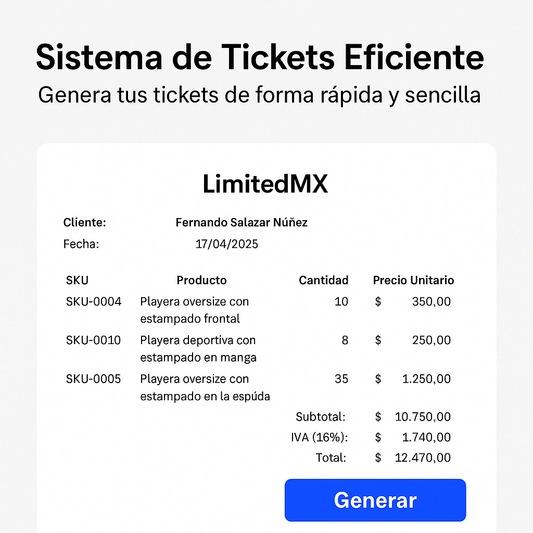Click the Precio Unitario column header
533x533 pixels.
[x=413, y=280]
